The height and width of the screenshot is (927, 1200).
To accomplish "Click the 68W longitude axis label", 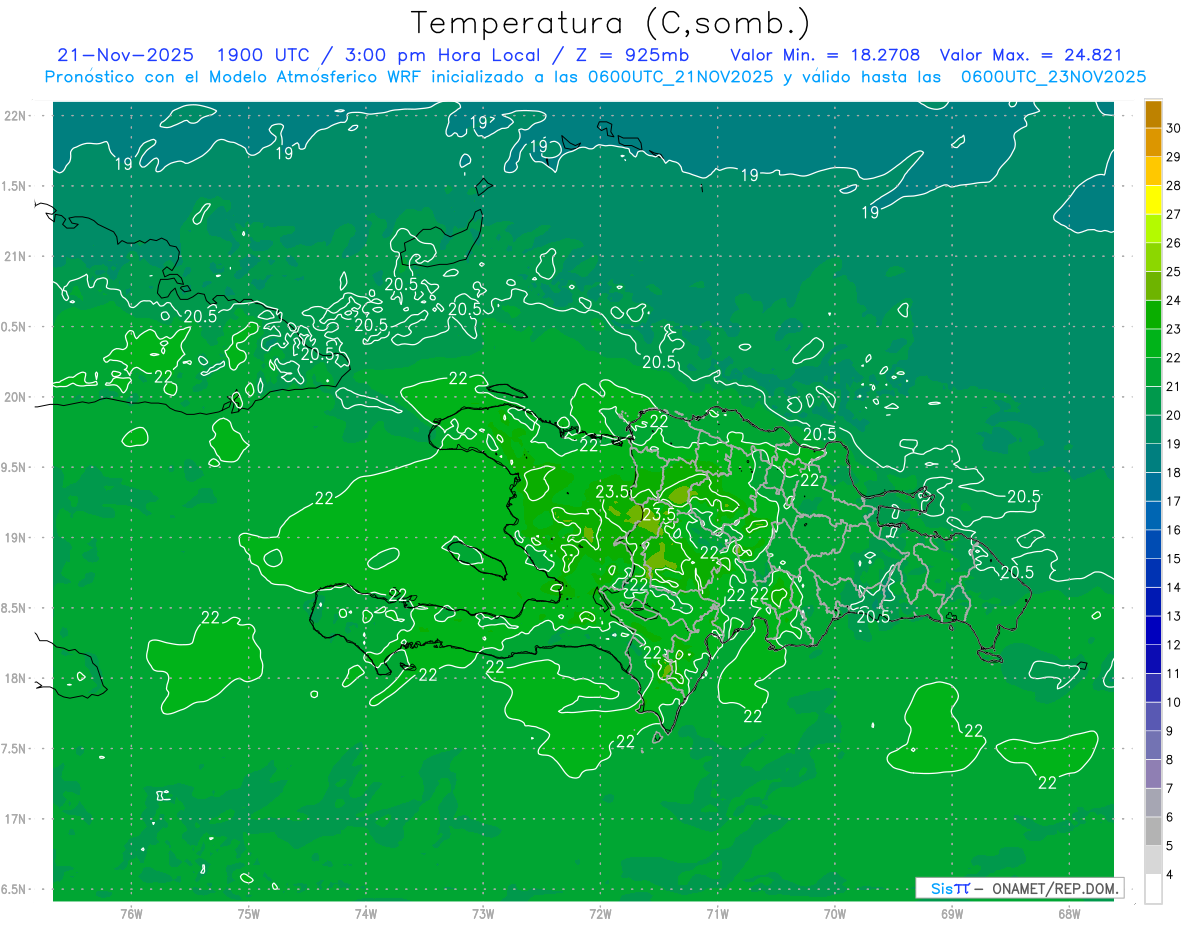I will (1068, 913).
